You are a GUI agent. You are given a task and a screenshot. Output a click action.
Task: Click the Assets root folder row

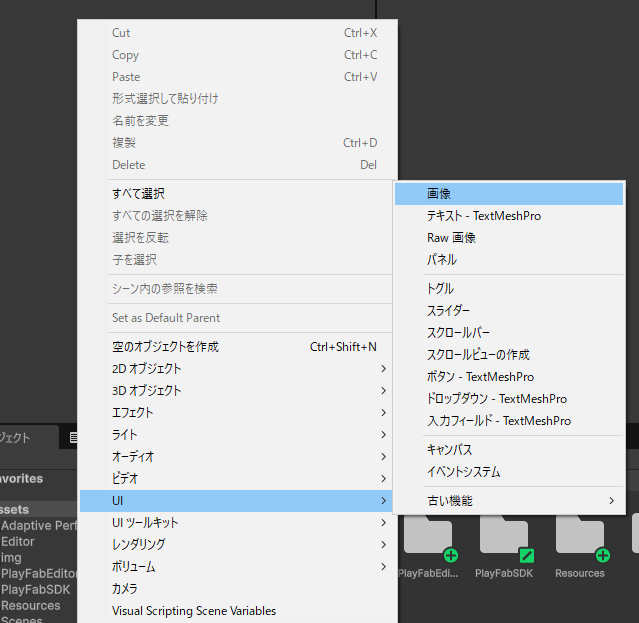tap(38, 509)
